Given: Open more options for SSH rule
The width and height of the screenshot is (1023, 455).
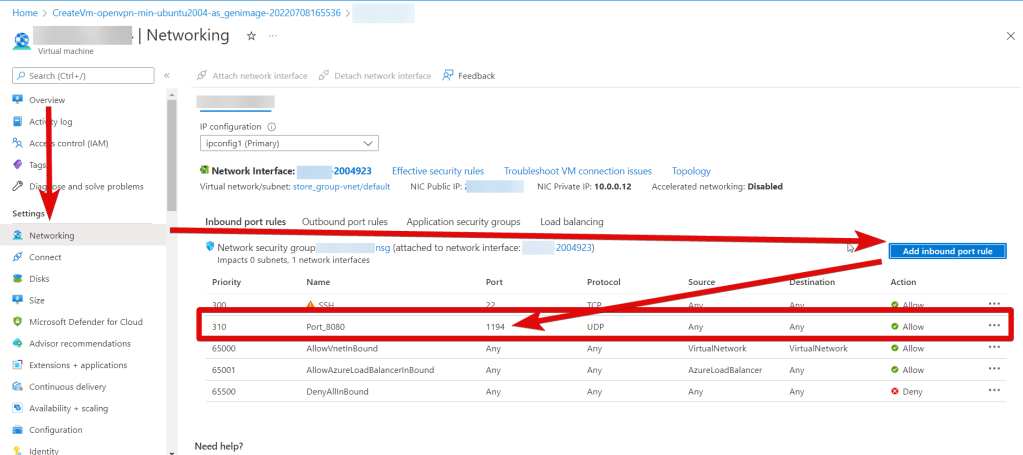Looking at the screenshot, I should tap(994, 304).
